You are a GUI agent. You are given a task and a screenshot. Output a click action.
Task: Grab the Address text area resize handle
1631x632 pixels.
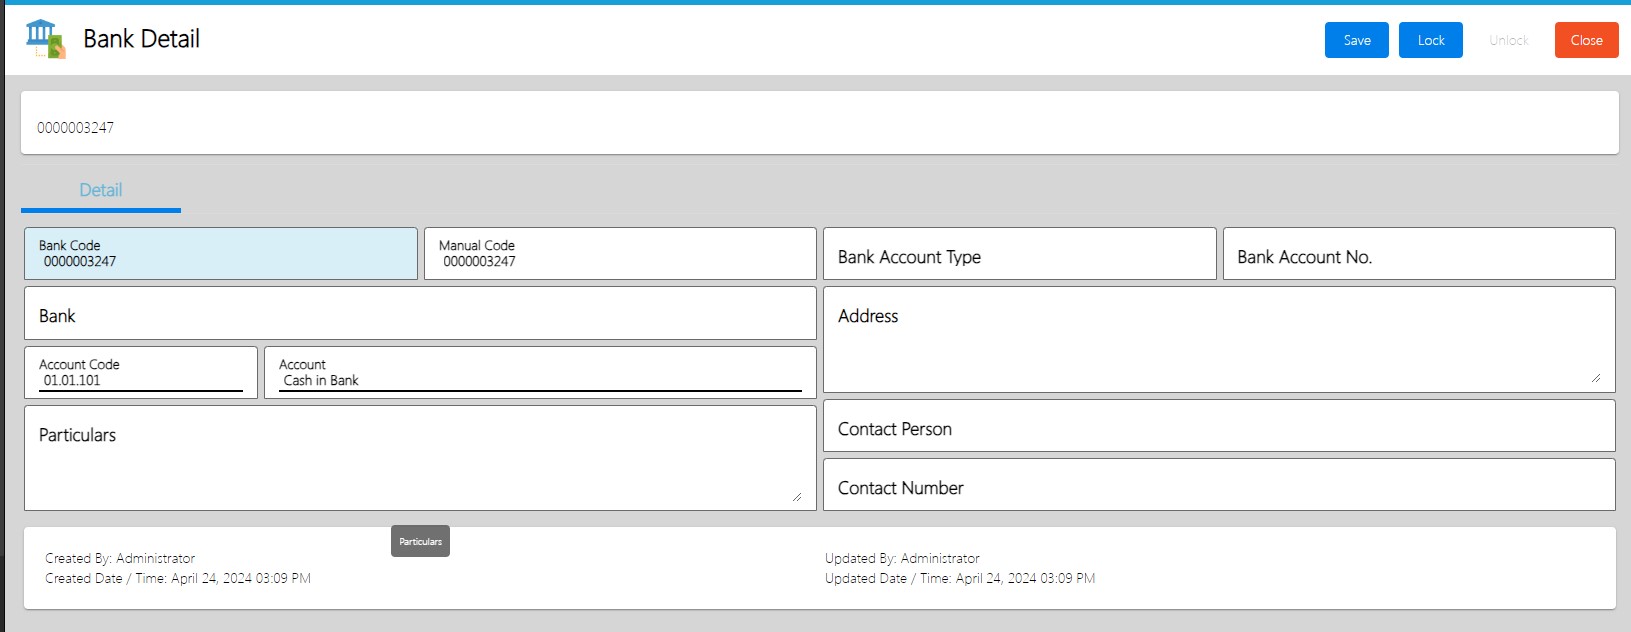click(1595, 378)
